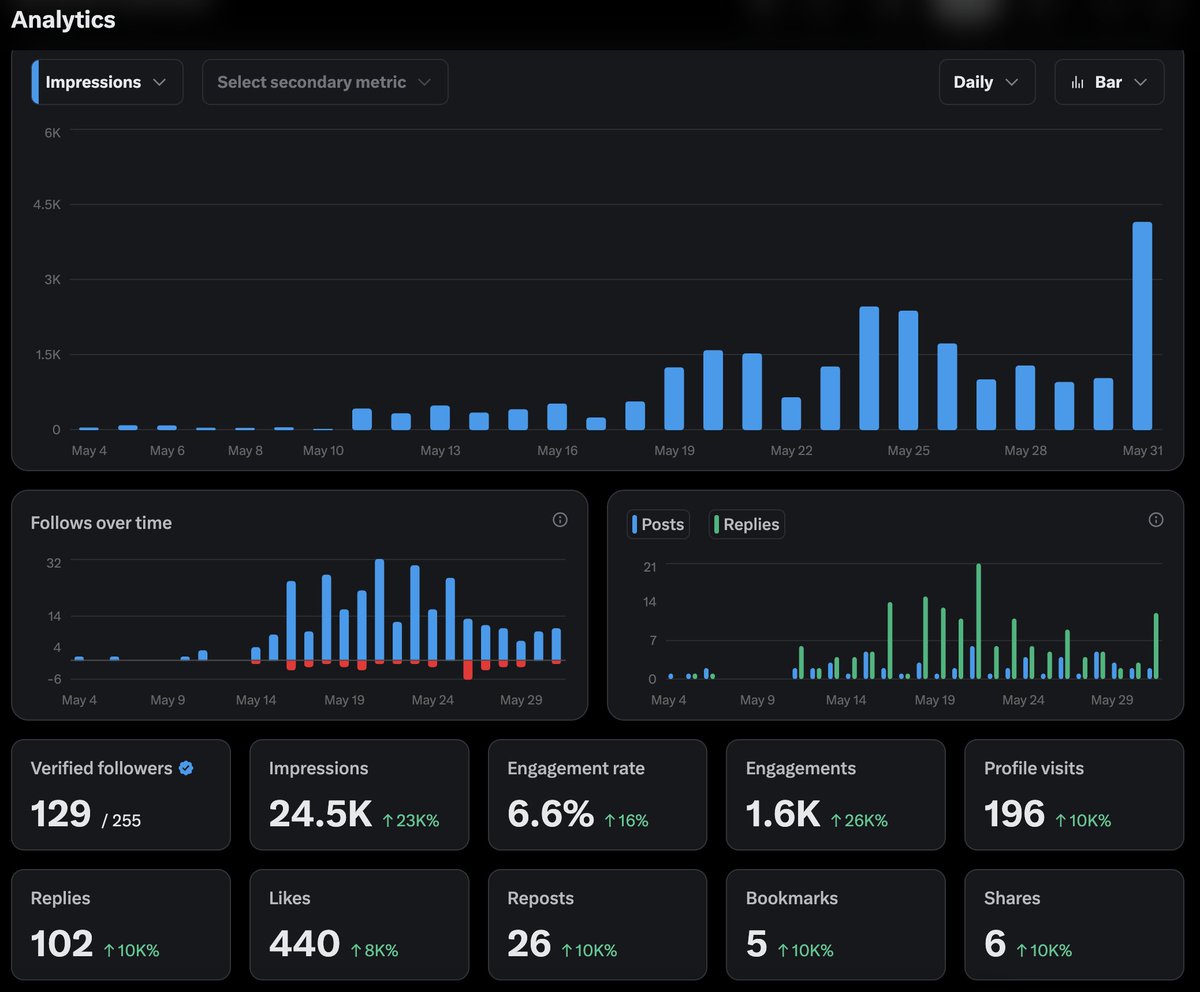Click the info icon on Follows over time

pyautogui.click(x=560, y=520)
